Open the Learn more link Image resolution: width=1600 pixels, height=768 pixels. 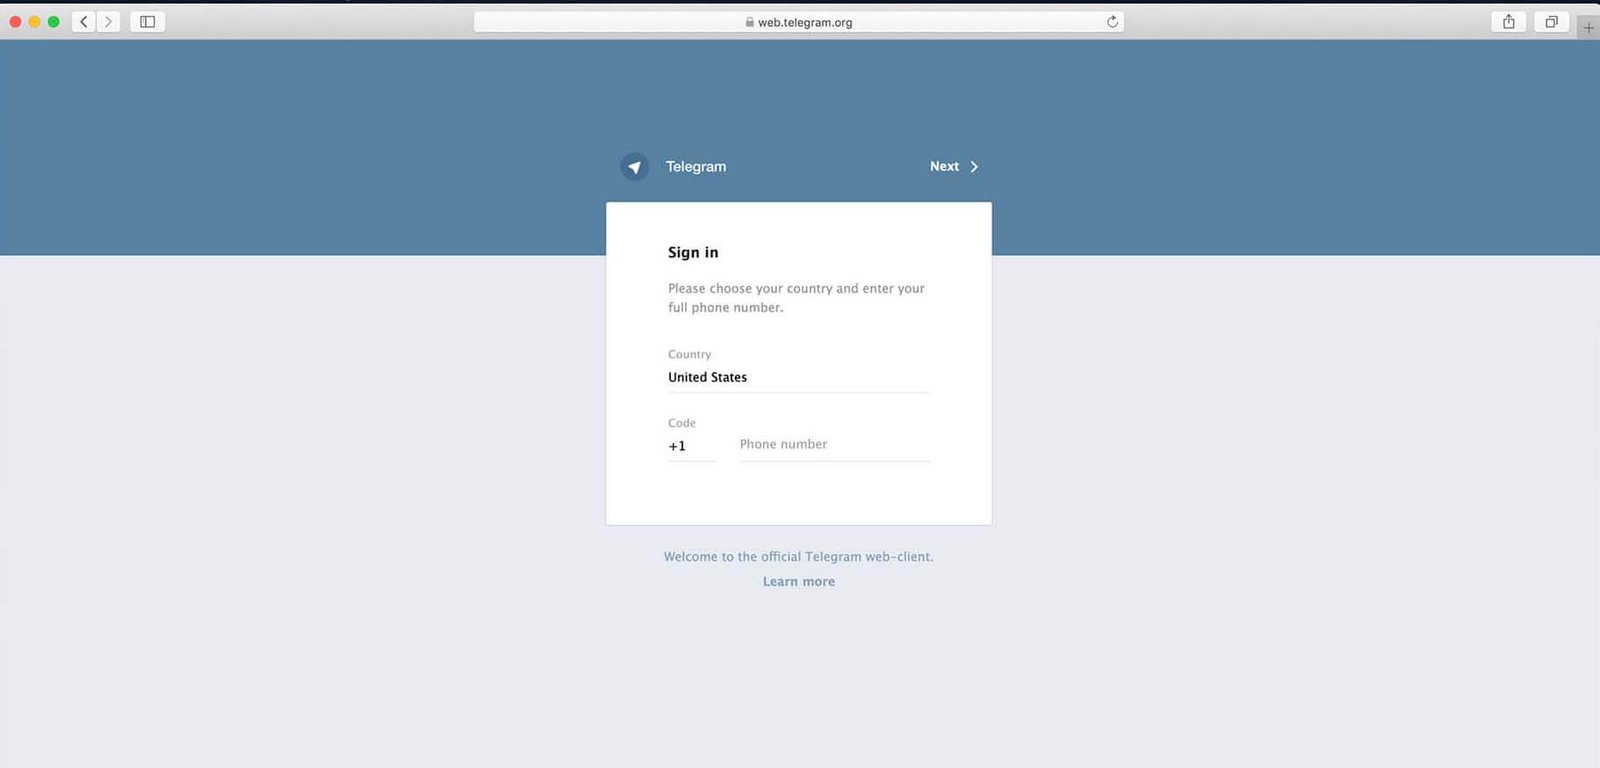(799, 582)
